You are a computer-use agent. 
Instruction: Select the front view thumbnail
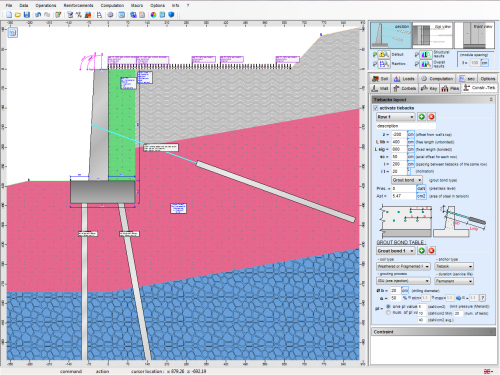pos(475,35)
